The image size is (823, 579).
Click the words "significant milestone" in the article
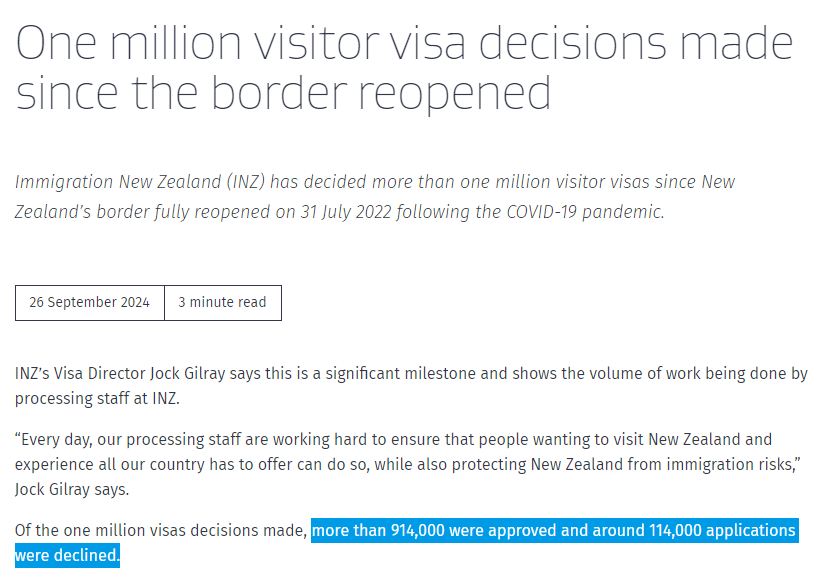[x=402, y=374]
